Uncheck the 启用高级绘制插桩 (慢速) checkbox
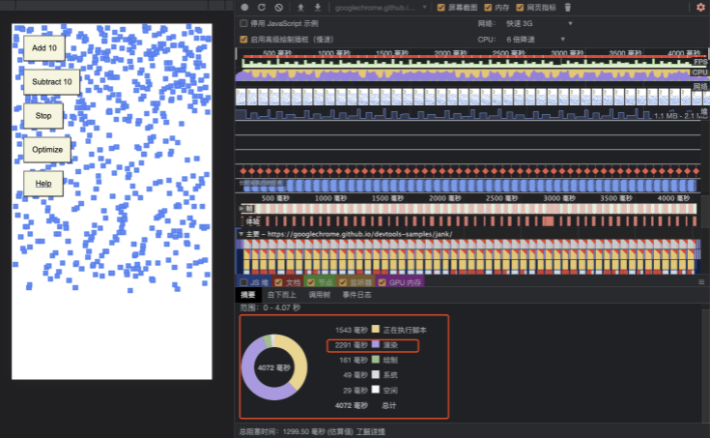Image resolution: width=710 pixels, height=438 pixels. point(244,39)
